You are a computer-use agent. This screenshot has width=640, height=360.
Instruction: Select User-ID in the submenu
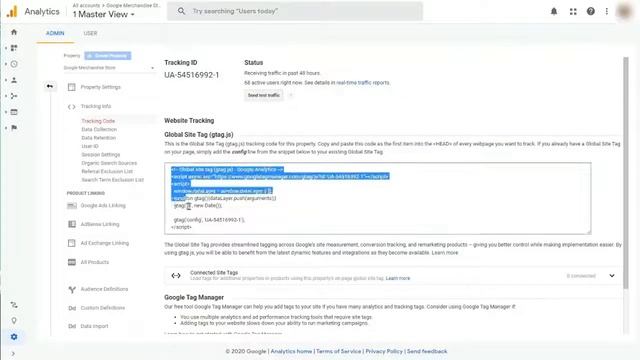(90, 146)
